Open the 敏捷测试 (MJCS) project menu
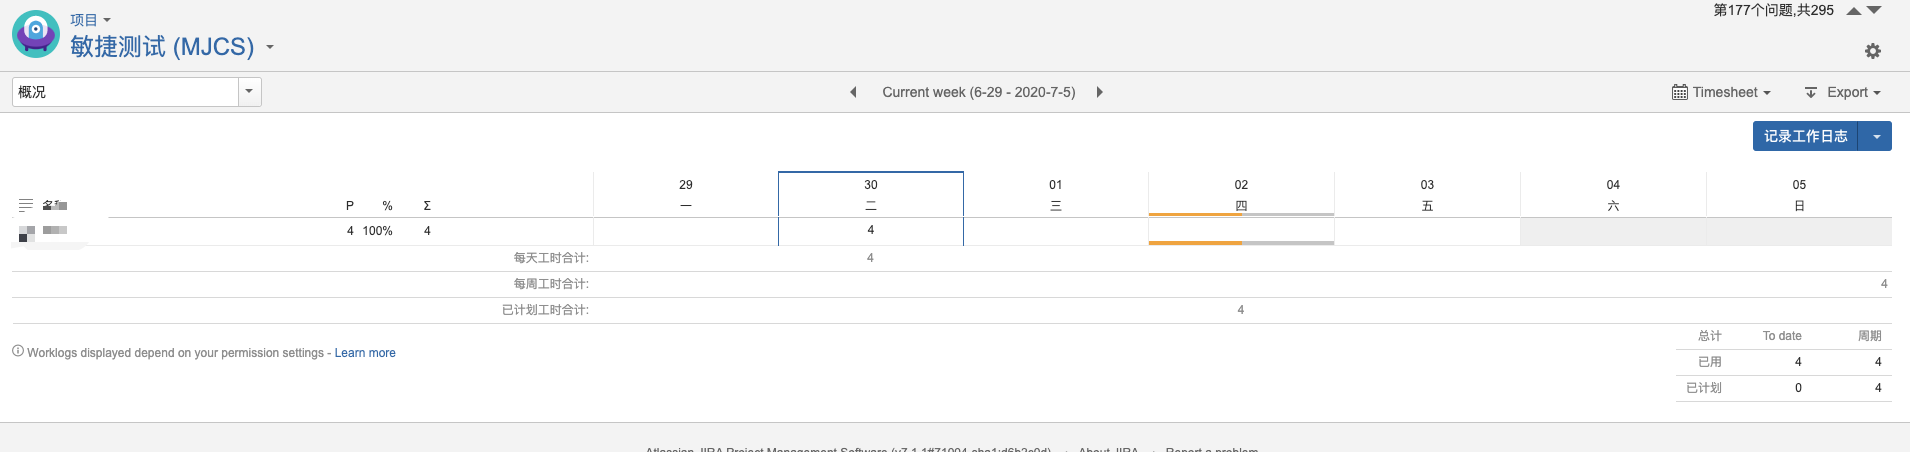Image resolution: width=1910 pixels, height=452 pixels. 172,47
